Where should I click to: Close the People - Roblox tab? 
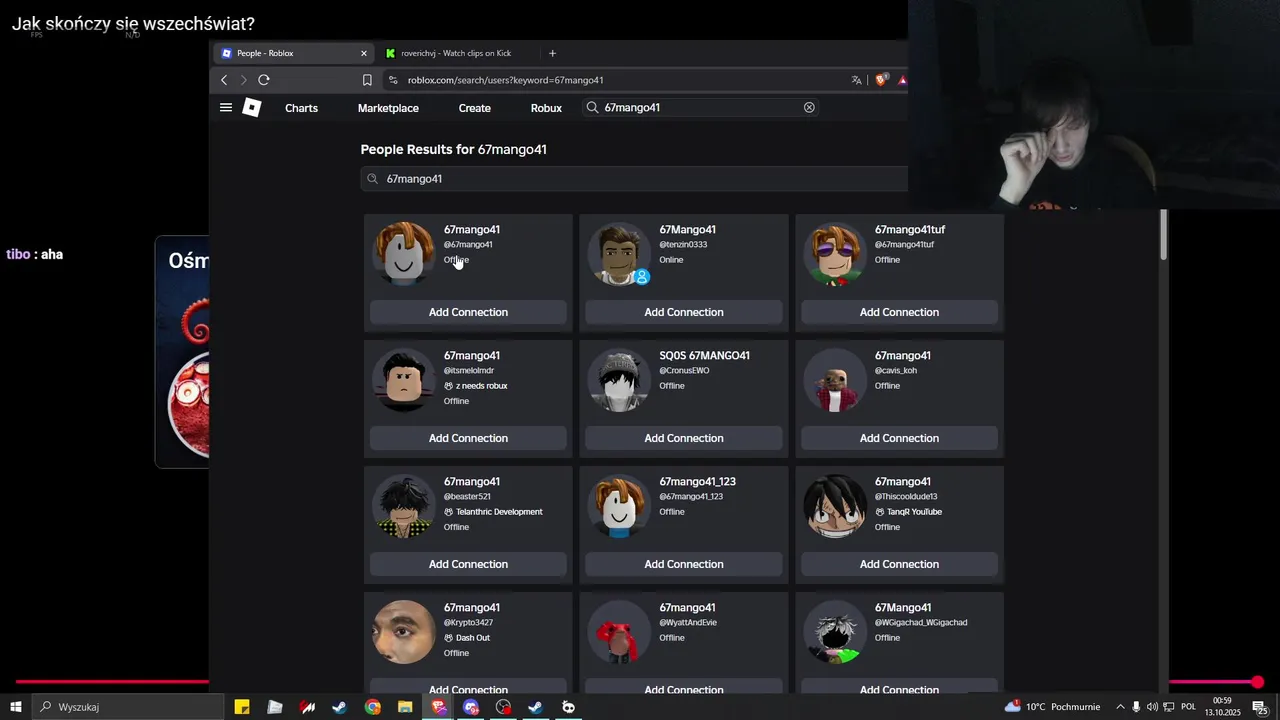point(364,53)
